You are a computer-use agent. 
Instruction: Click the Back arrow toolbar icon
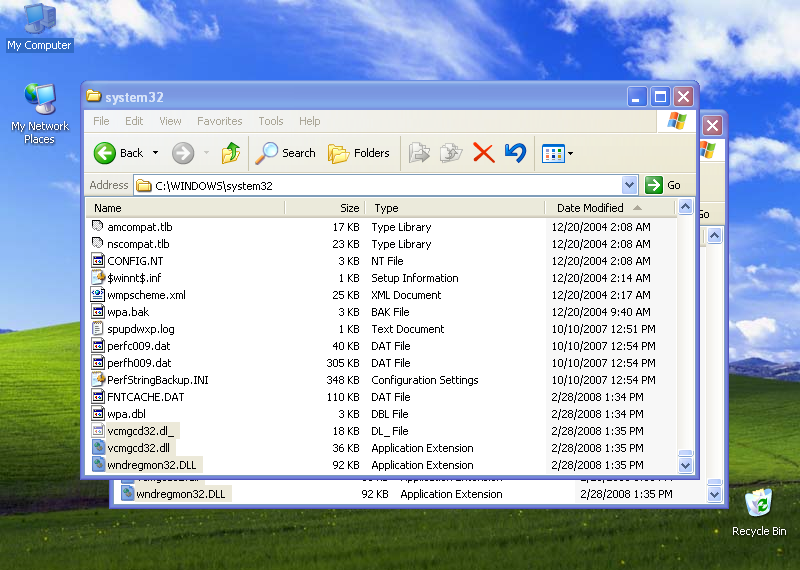pyautogui.click(x=105, y=153)
